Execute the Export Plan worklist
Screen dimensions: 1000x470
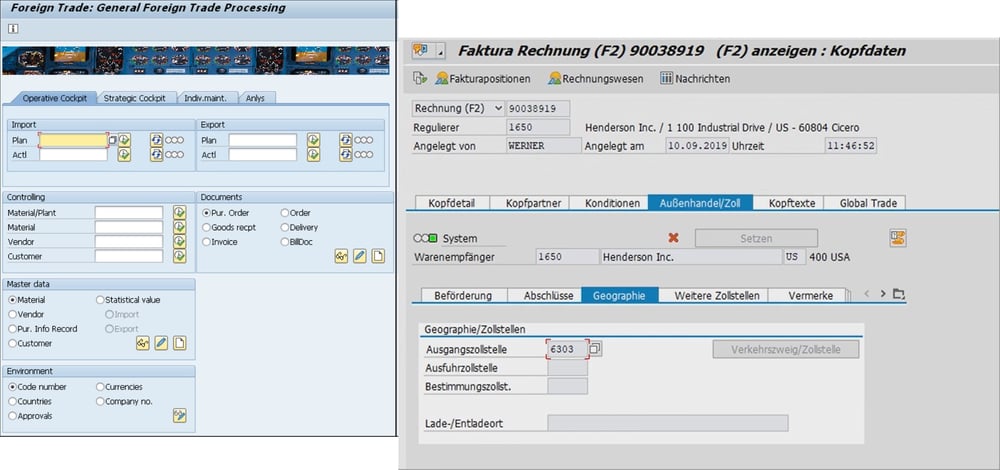click(x=313, y=140)
